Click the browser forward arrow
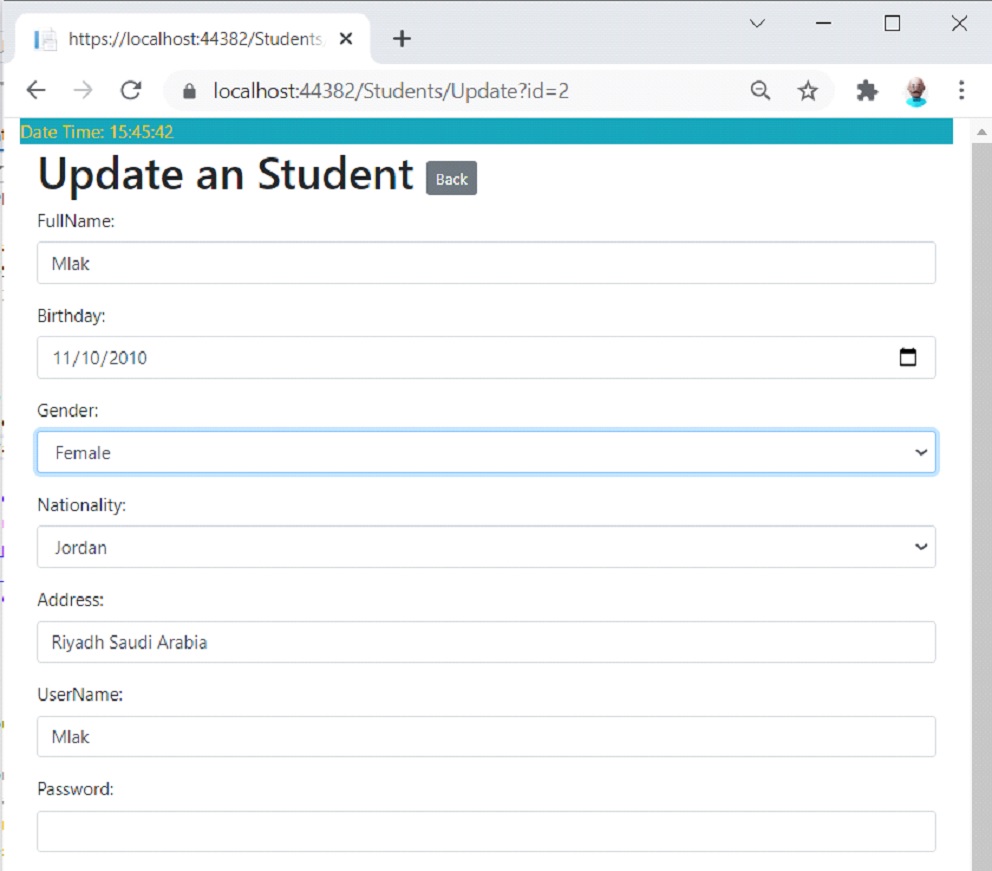The width and height of the screenshot is (992, 871). [x=83, y=90]
